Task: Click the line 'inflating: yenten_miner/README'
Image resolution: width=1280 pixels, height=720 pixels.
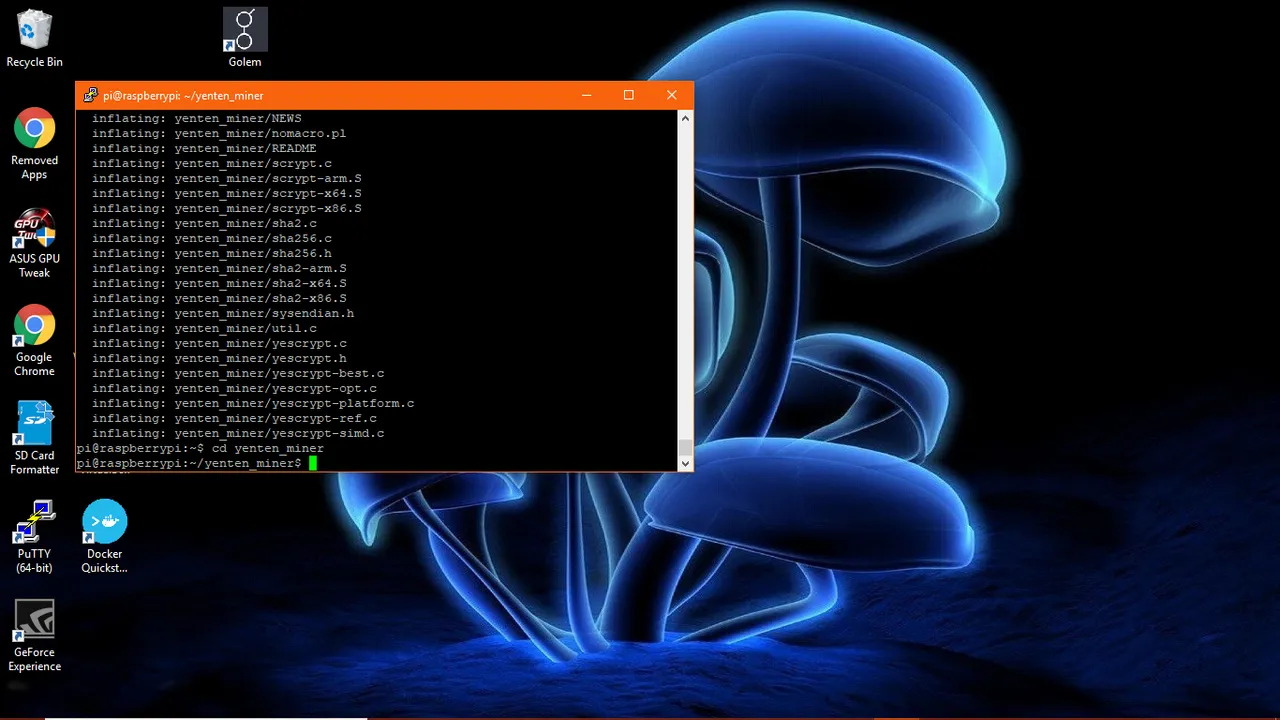Action: click(x=204, y=148)
